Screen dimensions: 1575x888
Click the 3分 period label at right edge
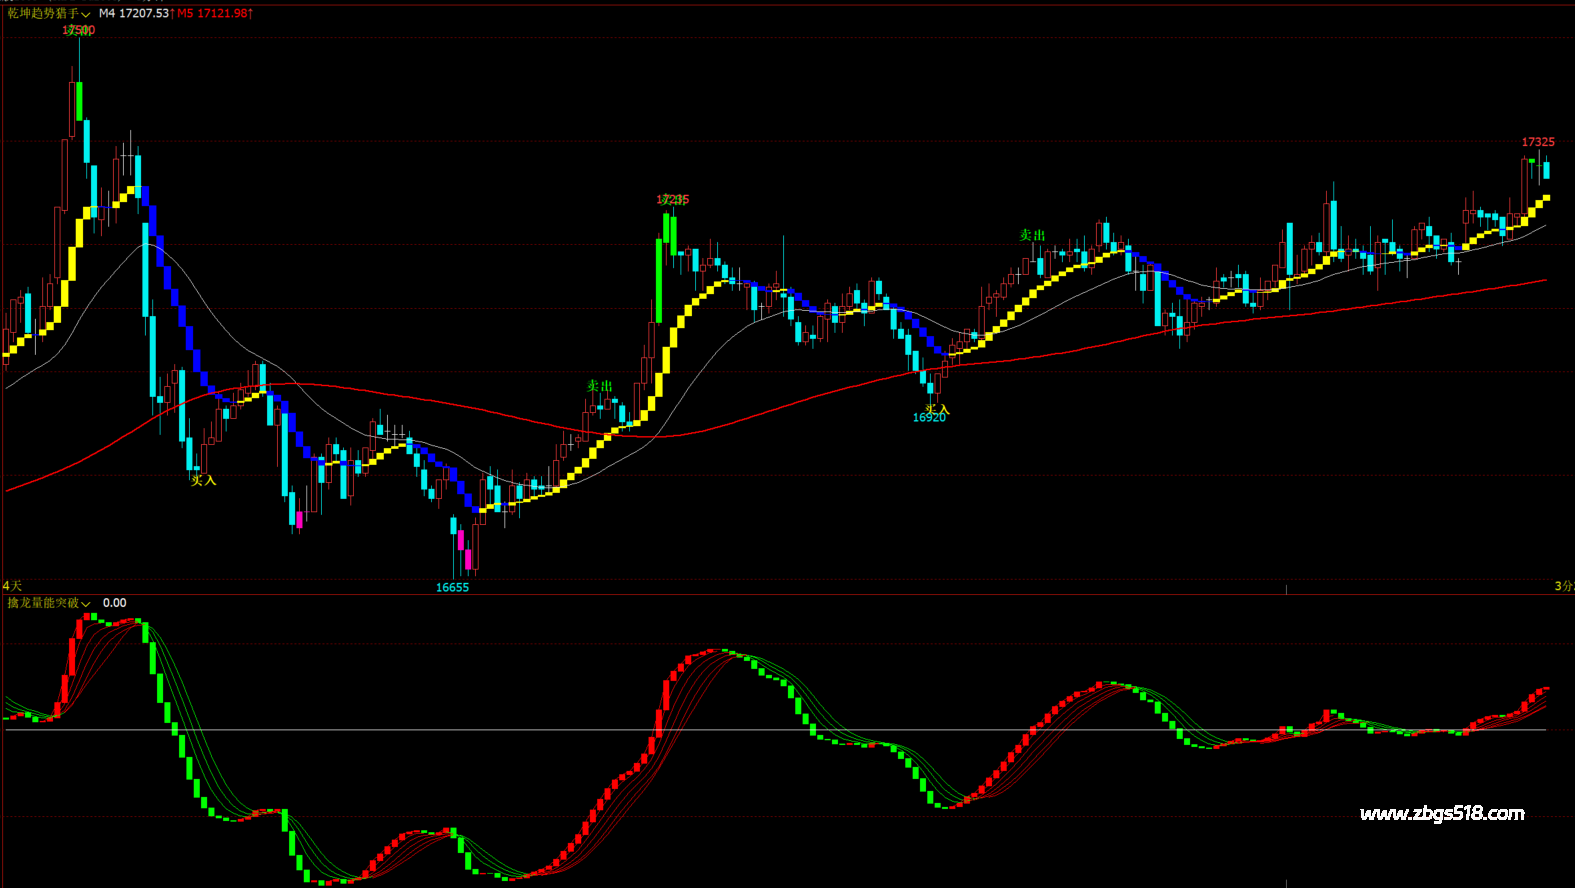(1563, 586)
